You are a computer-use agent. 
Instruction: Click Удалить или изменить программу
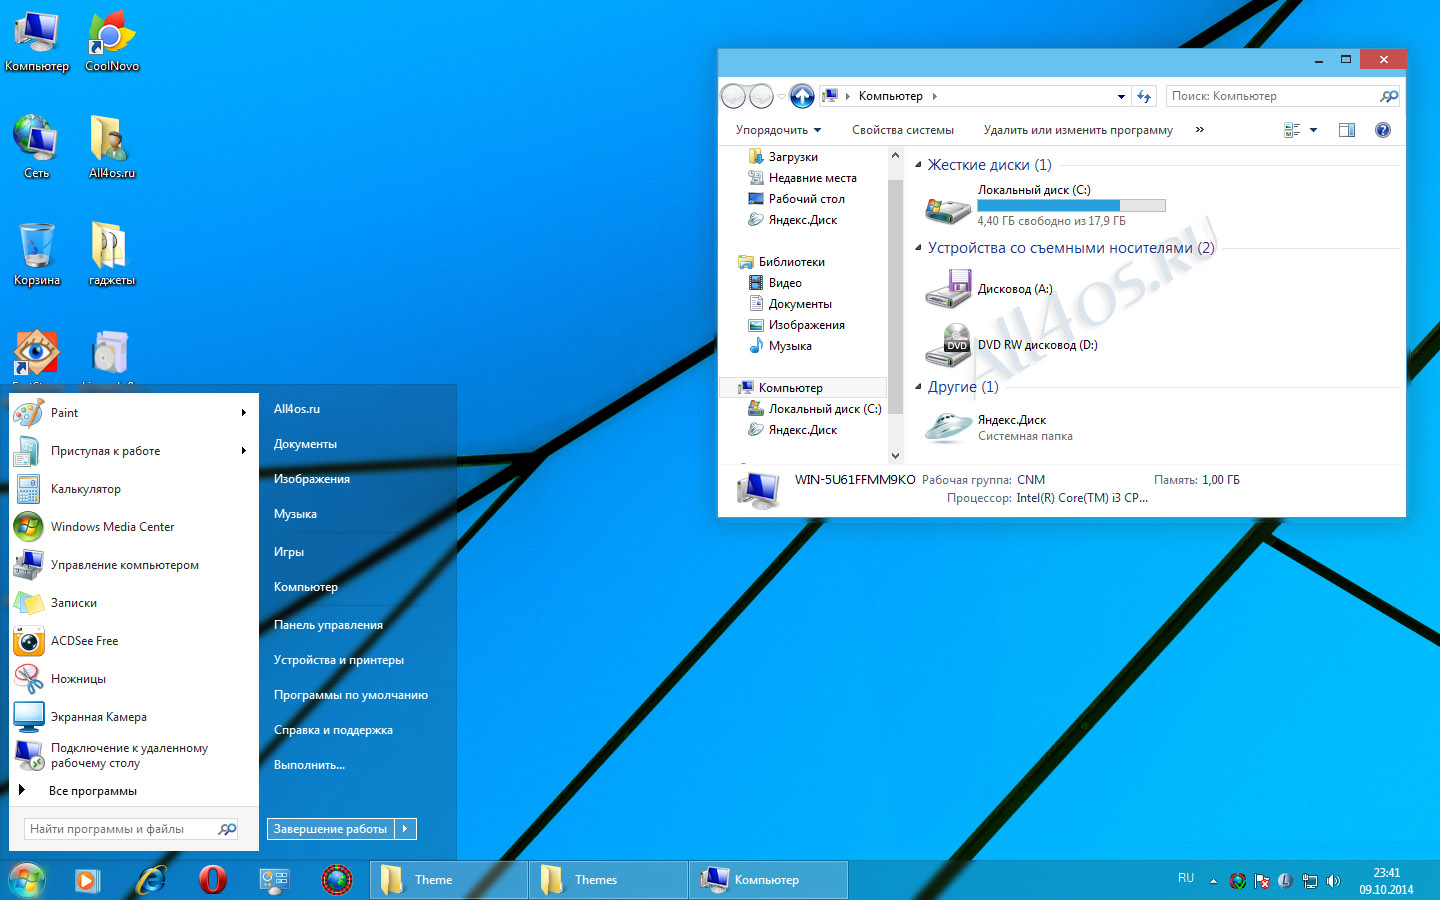point(1078,130)
